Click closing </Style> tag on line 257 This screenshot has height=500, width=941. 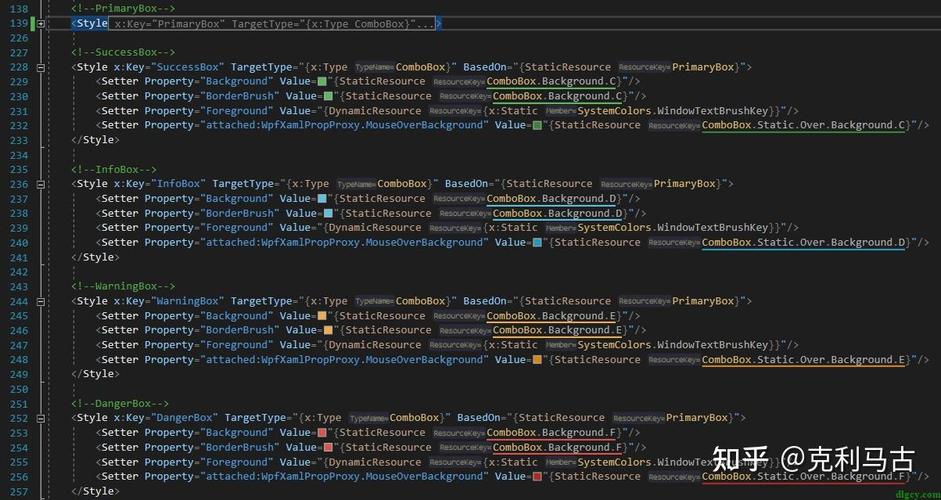pos(95,491)
